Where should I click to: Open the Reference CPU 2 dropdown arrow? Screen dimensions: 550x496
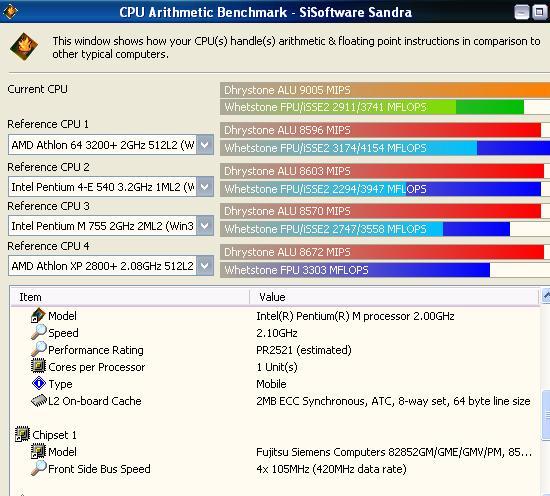click(x=204, y=187)
